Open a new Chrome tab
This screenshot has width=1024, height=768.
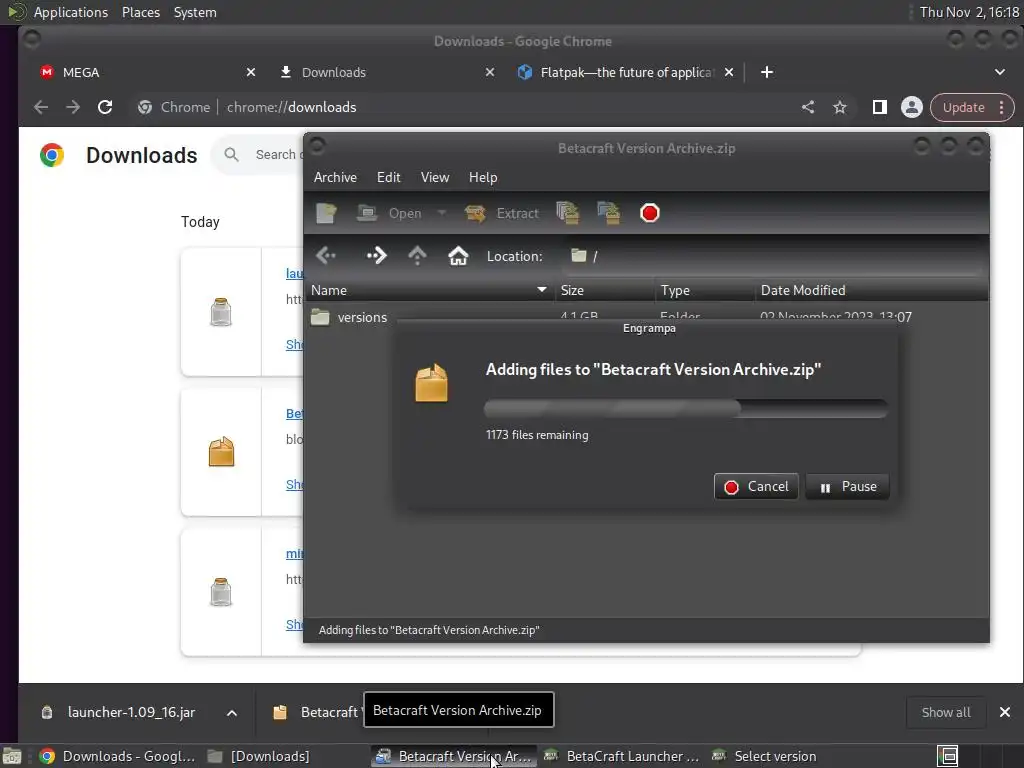click(x=767, y=72)
